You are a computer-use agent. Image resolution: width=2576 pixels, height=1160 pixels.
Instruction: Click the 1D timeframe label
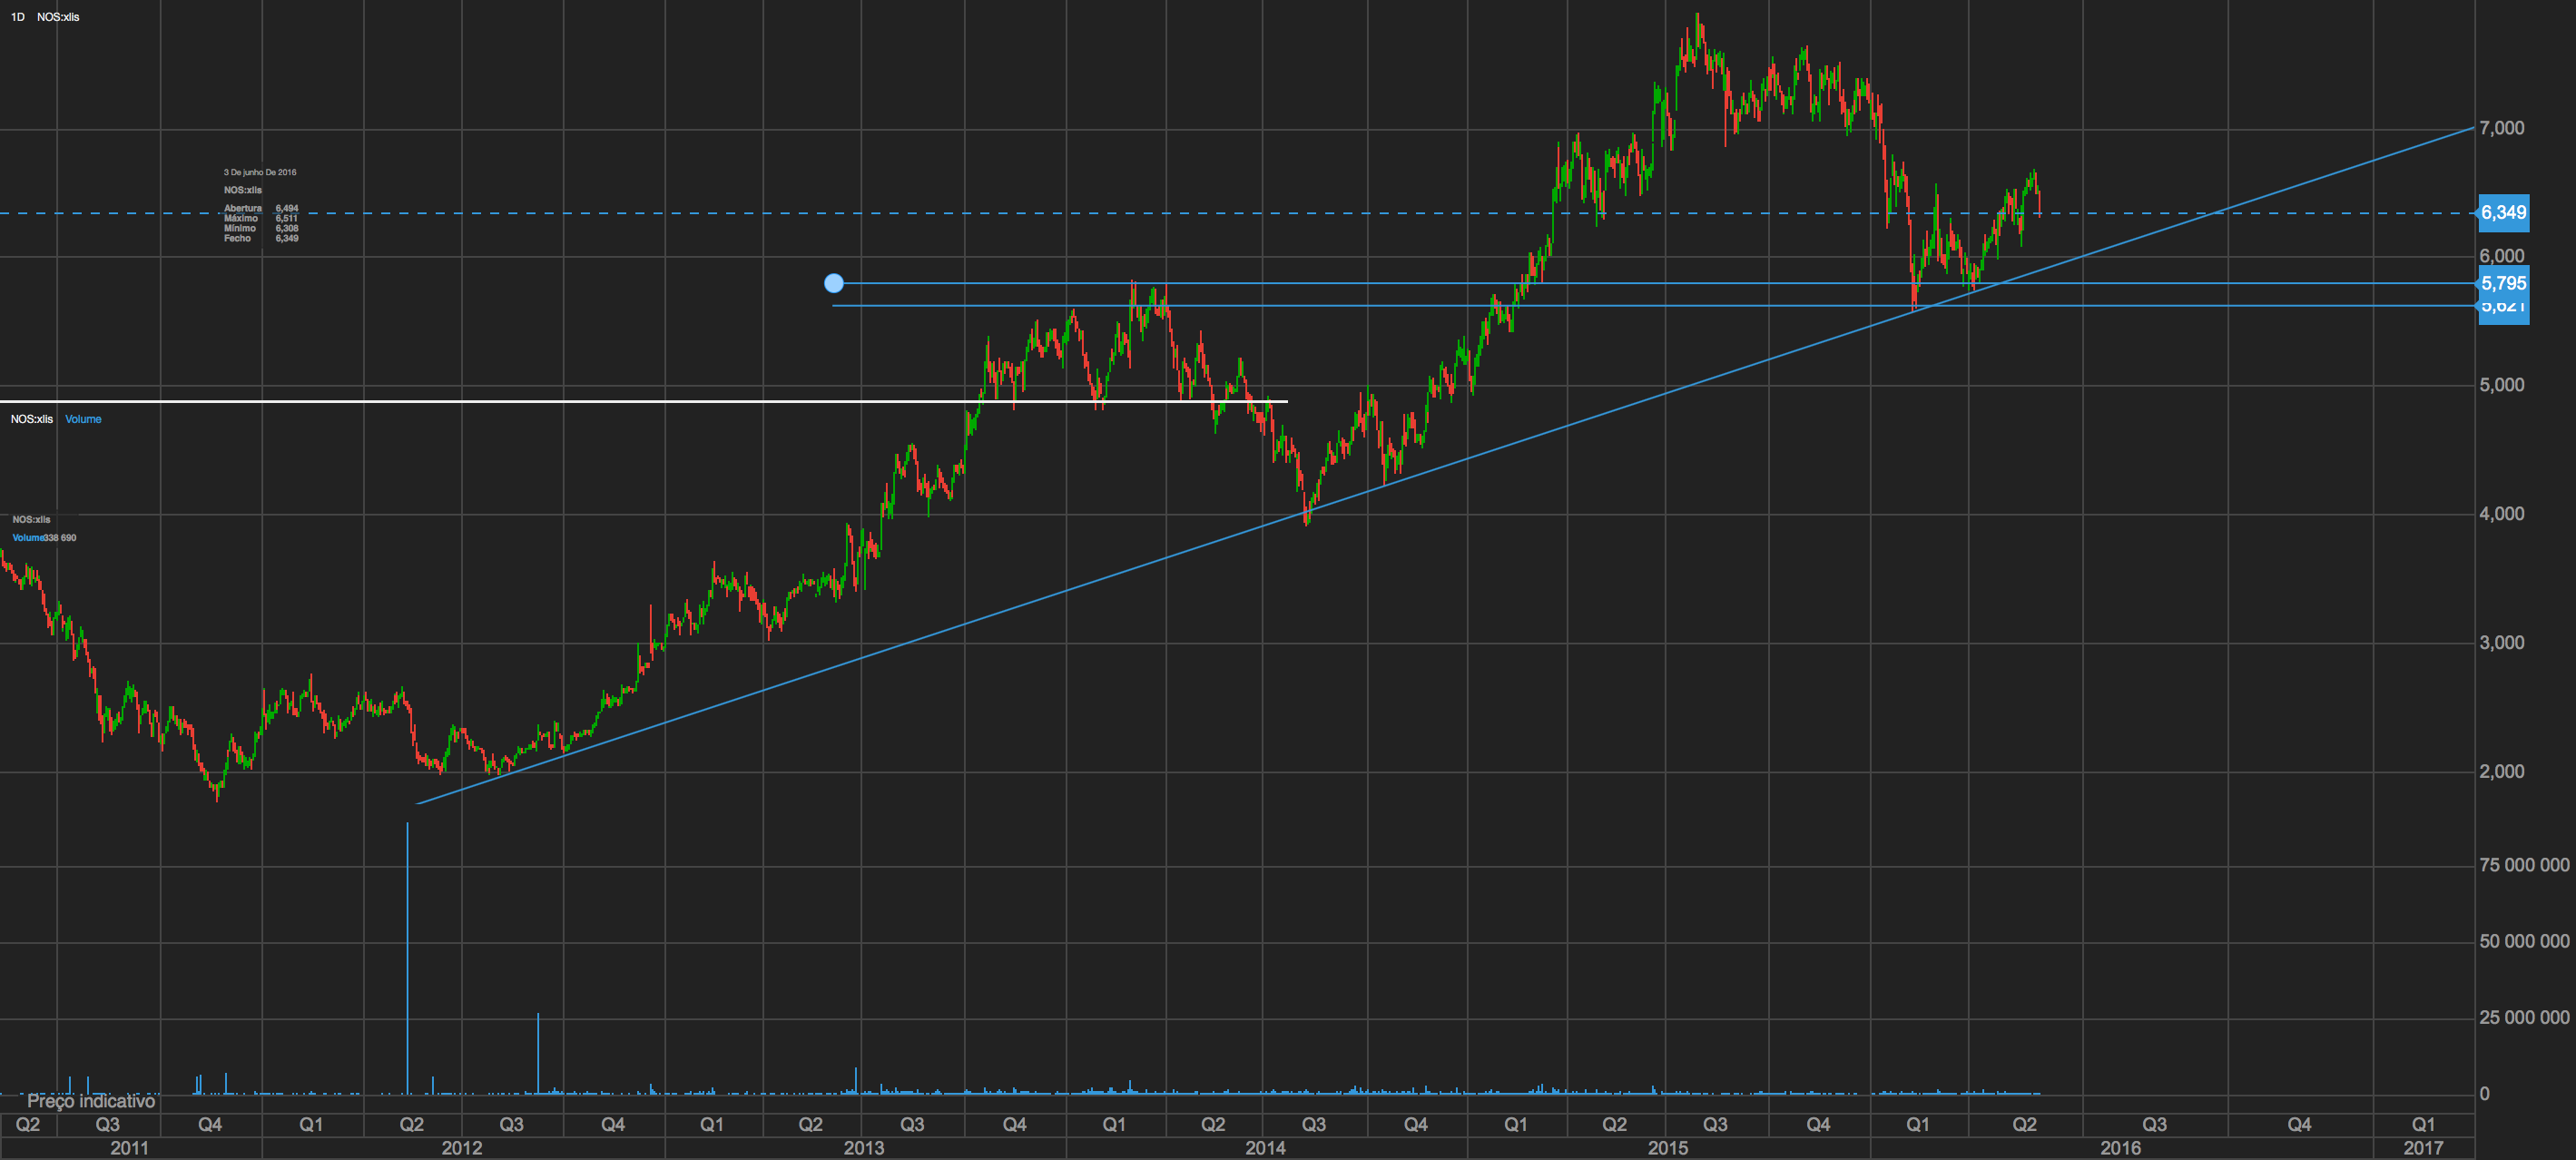click(18, 17)
